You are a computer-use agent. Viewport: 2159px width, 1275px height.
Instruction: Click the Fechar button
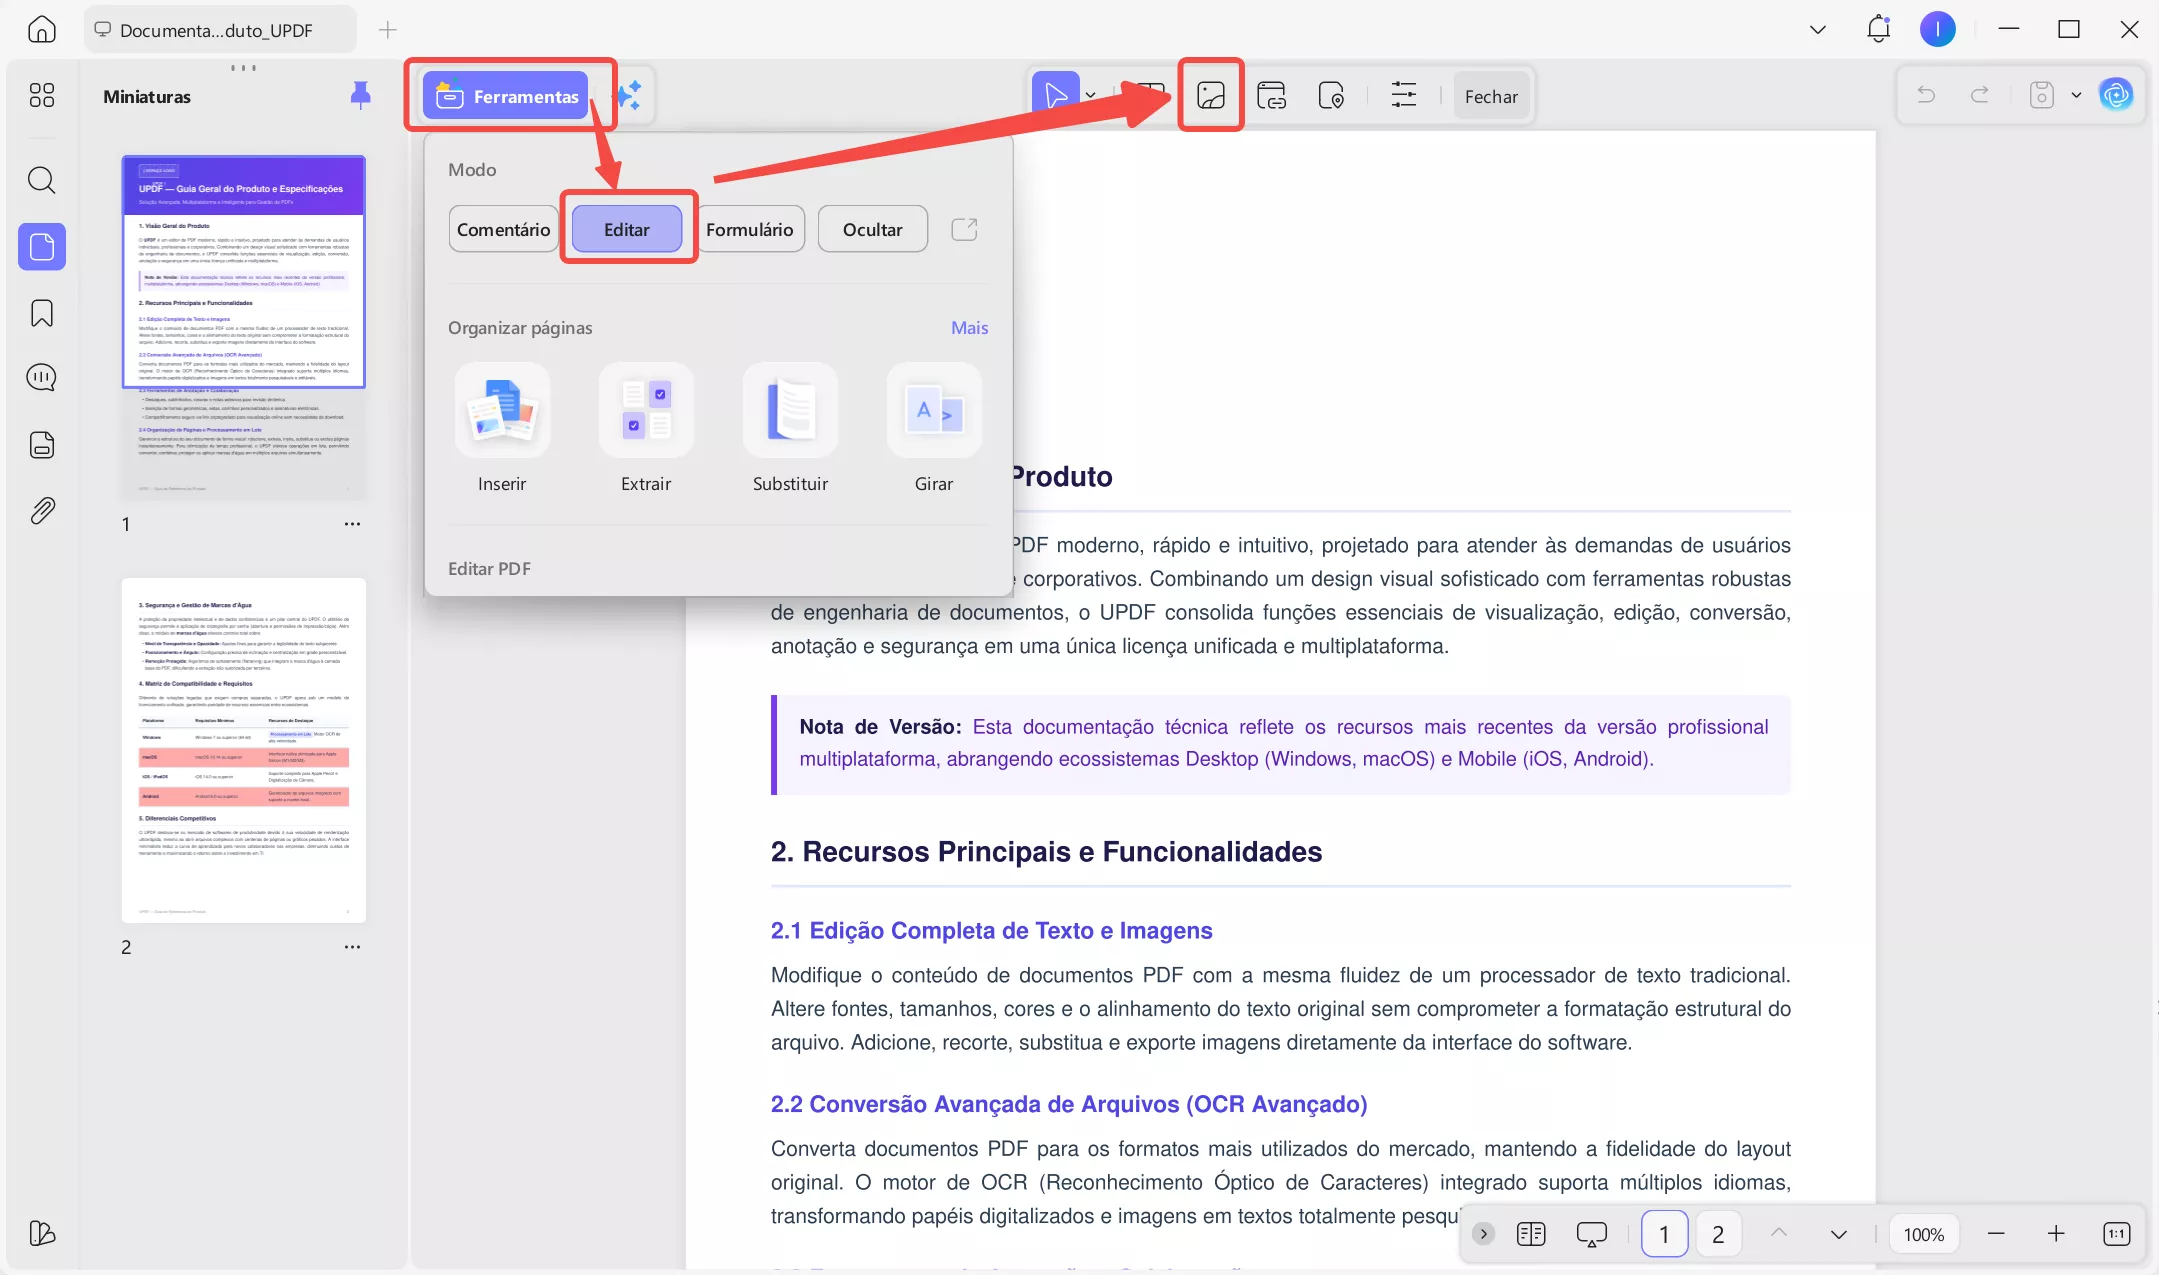click(x=1491, y=96)
